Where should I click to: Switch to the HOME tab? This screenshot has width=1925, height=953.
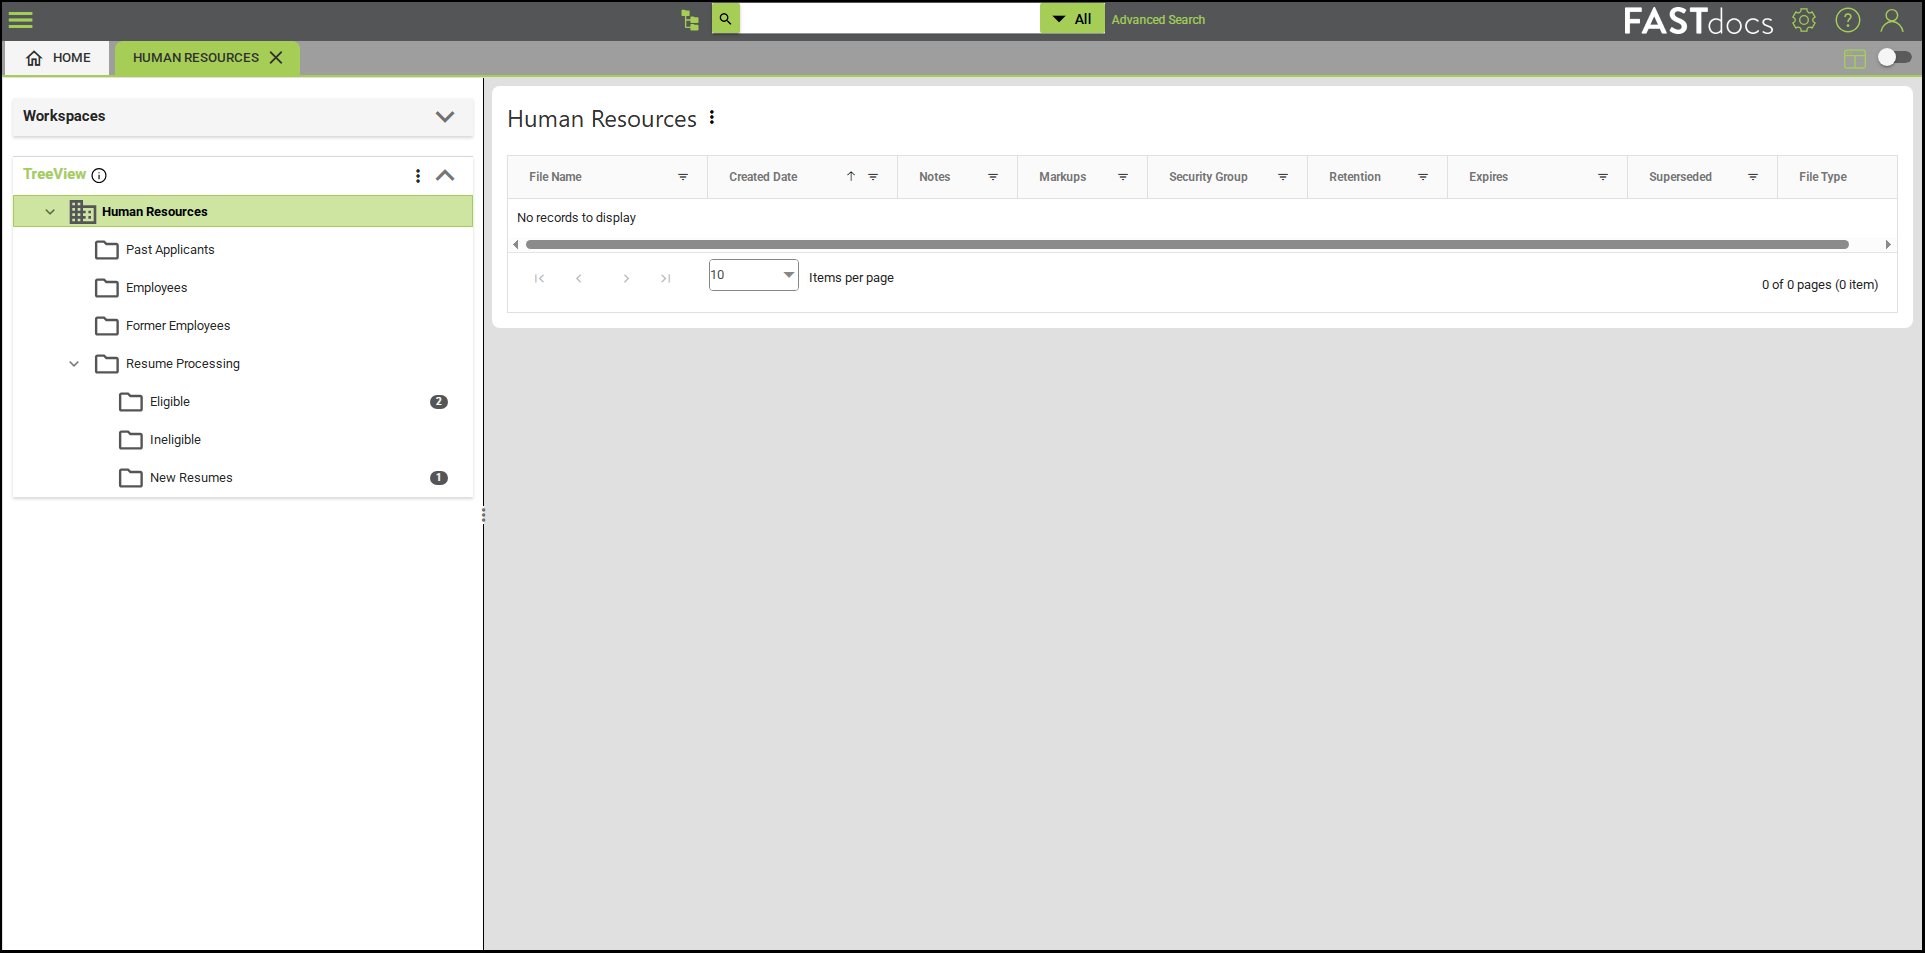point(57,57)
